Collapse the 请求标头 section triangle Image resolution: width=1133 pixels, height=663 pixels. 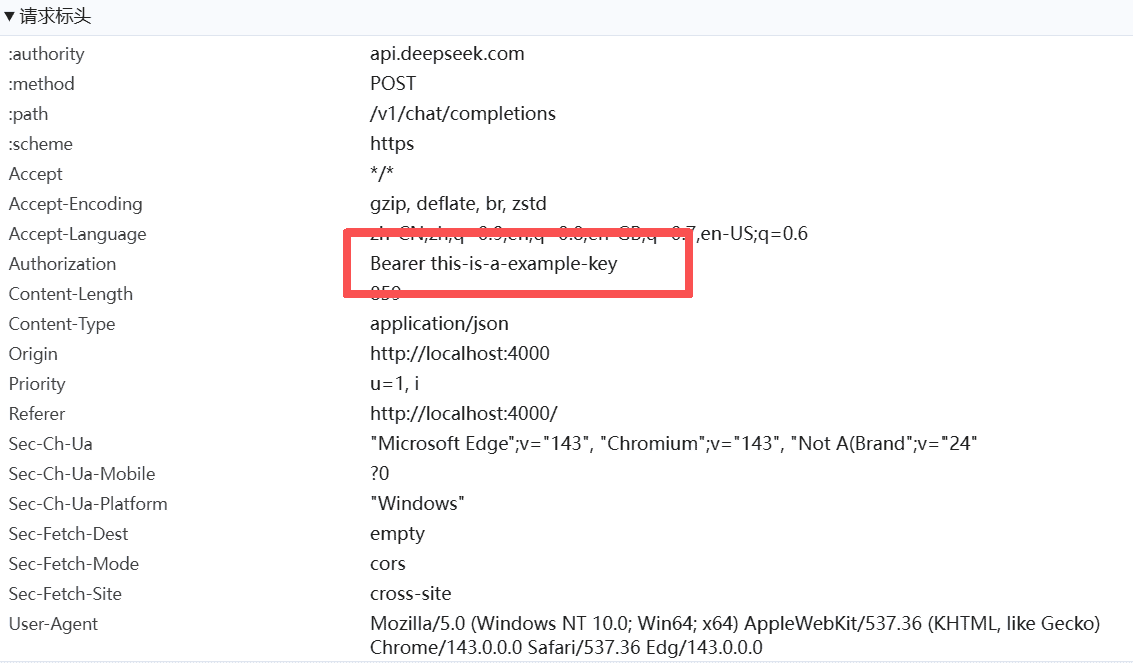10,17
